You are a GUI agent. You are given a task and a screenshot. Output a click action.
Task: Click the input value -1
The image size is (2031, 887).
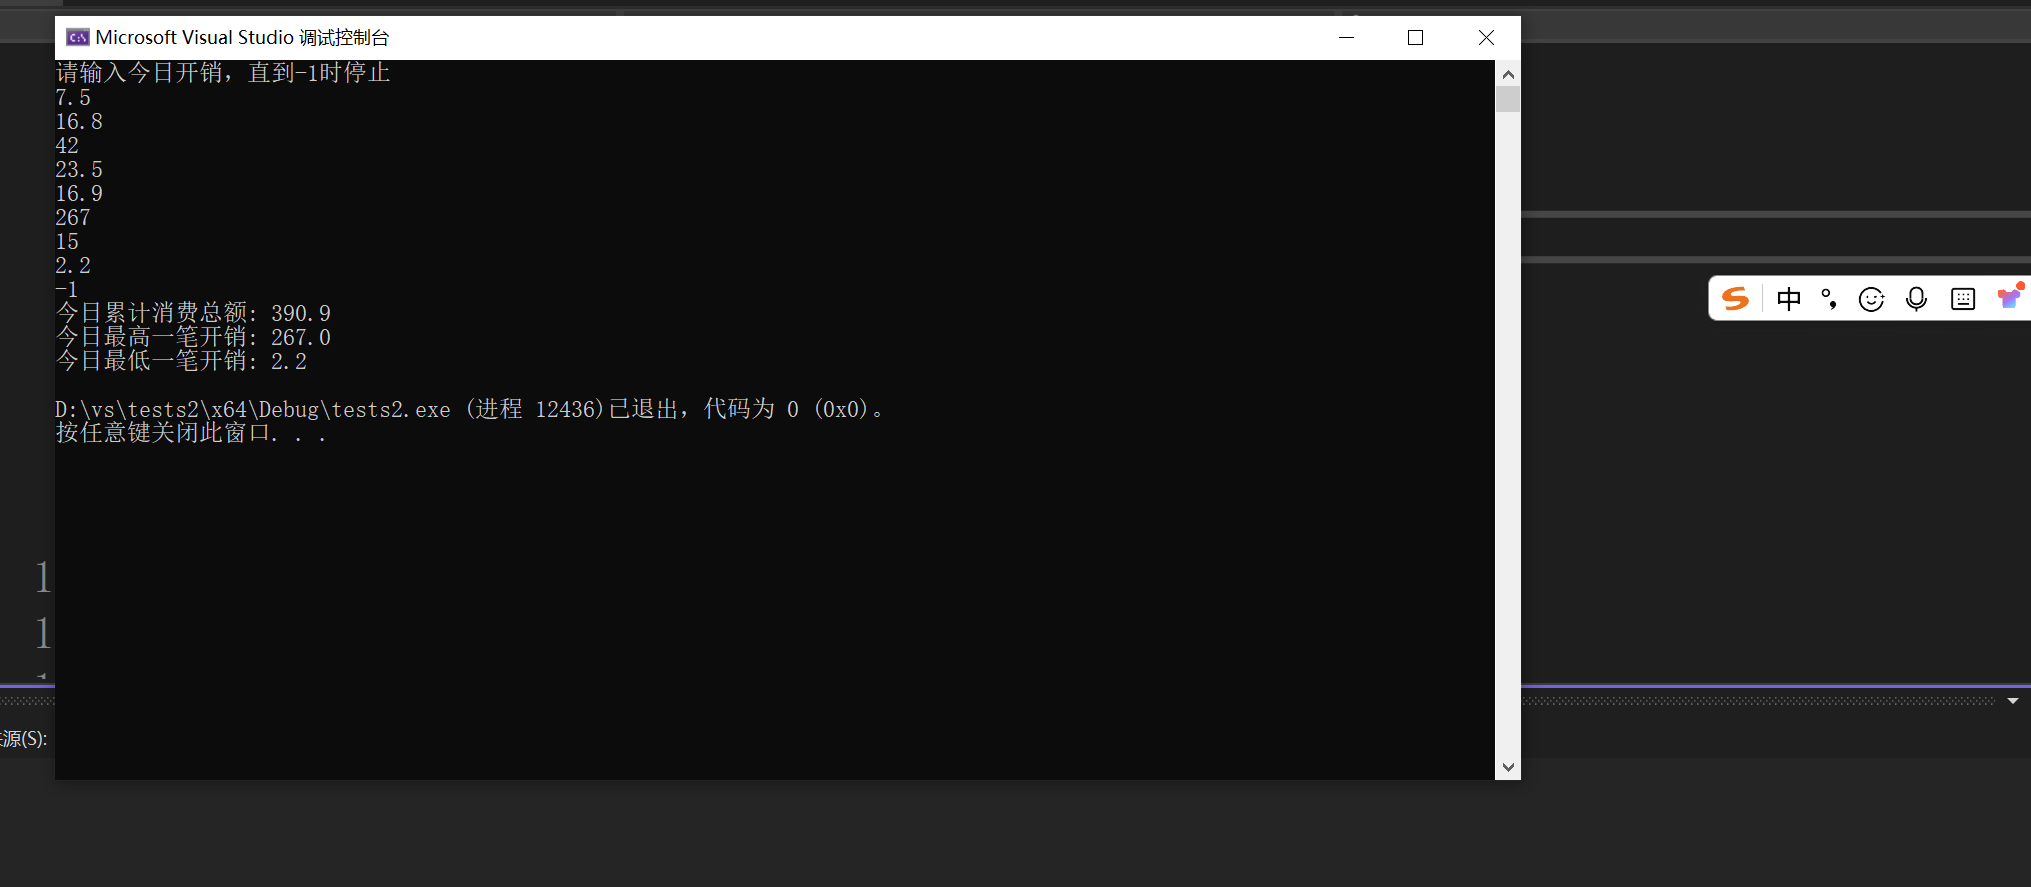pos(67,290)
